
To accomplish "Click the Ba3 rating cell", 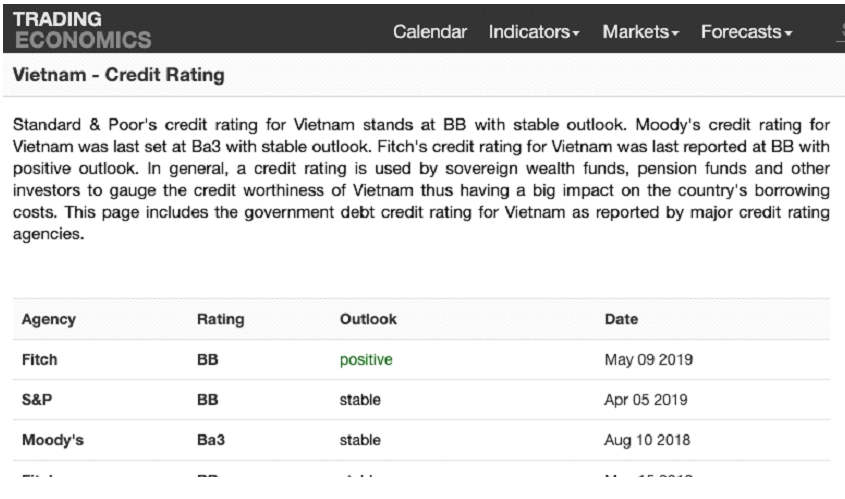I will tap(211, 440).
